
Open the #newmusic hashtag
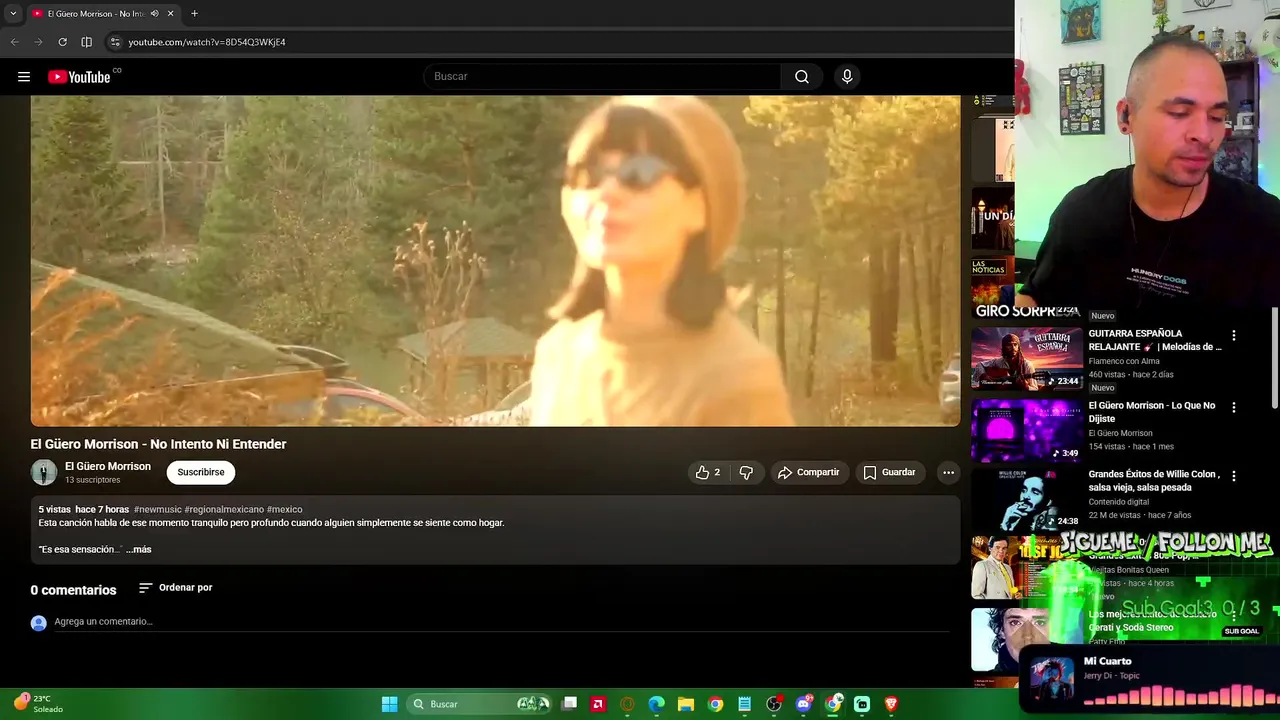[157, 509]
